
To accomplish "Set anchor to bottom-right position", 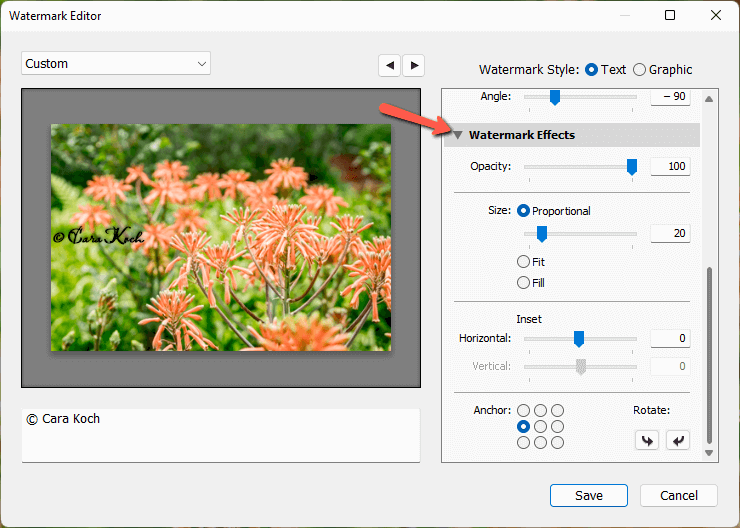I will coord(557,443).
